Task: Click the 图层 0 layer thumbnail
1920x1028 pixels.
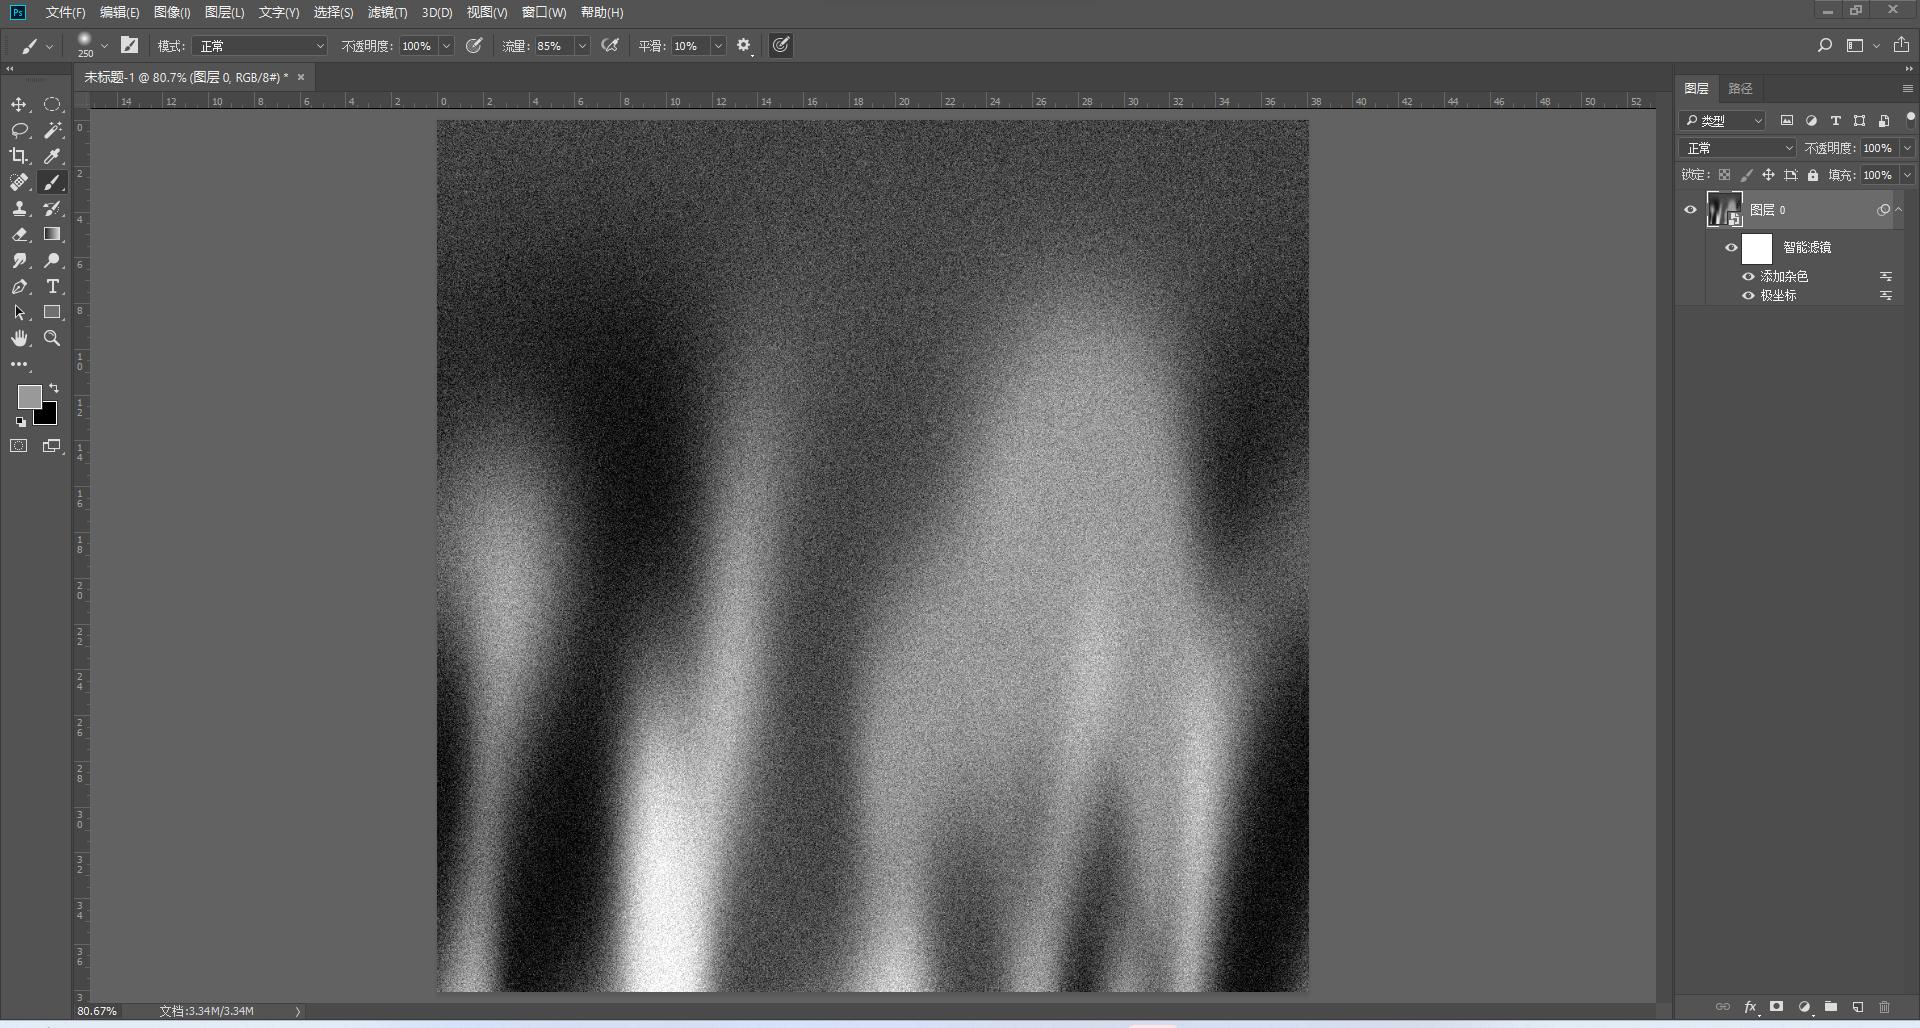Action: 1724,210
